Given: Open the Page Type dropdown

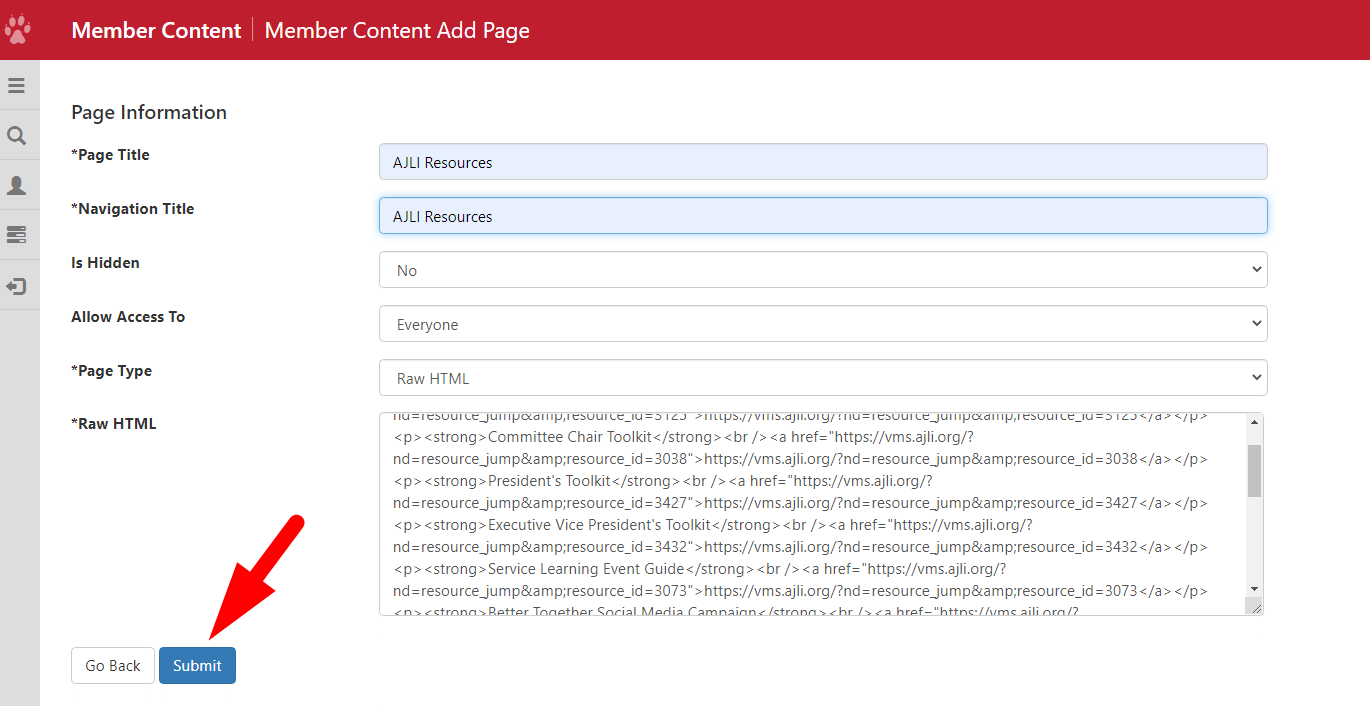Looking at the screenshot, I should pos(823,378).
